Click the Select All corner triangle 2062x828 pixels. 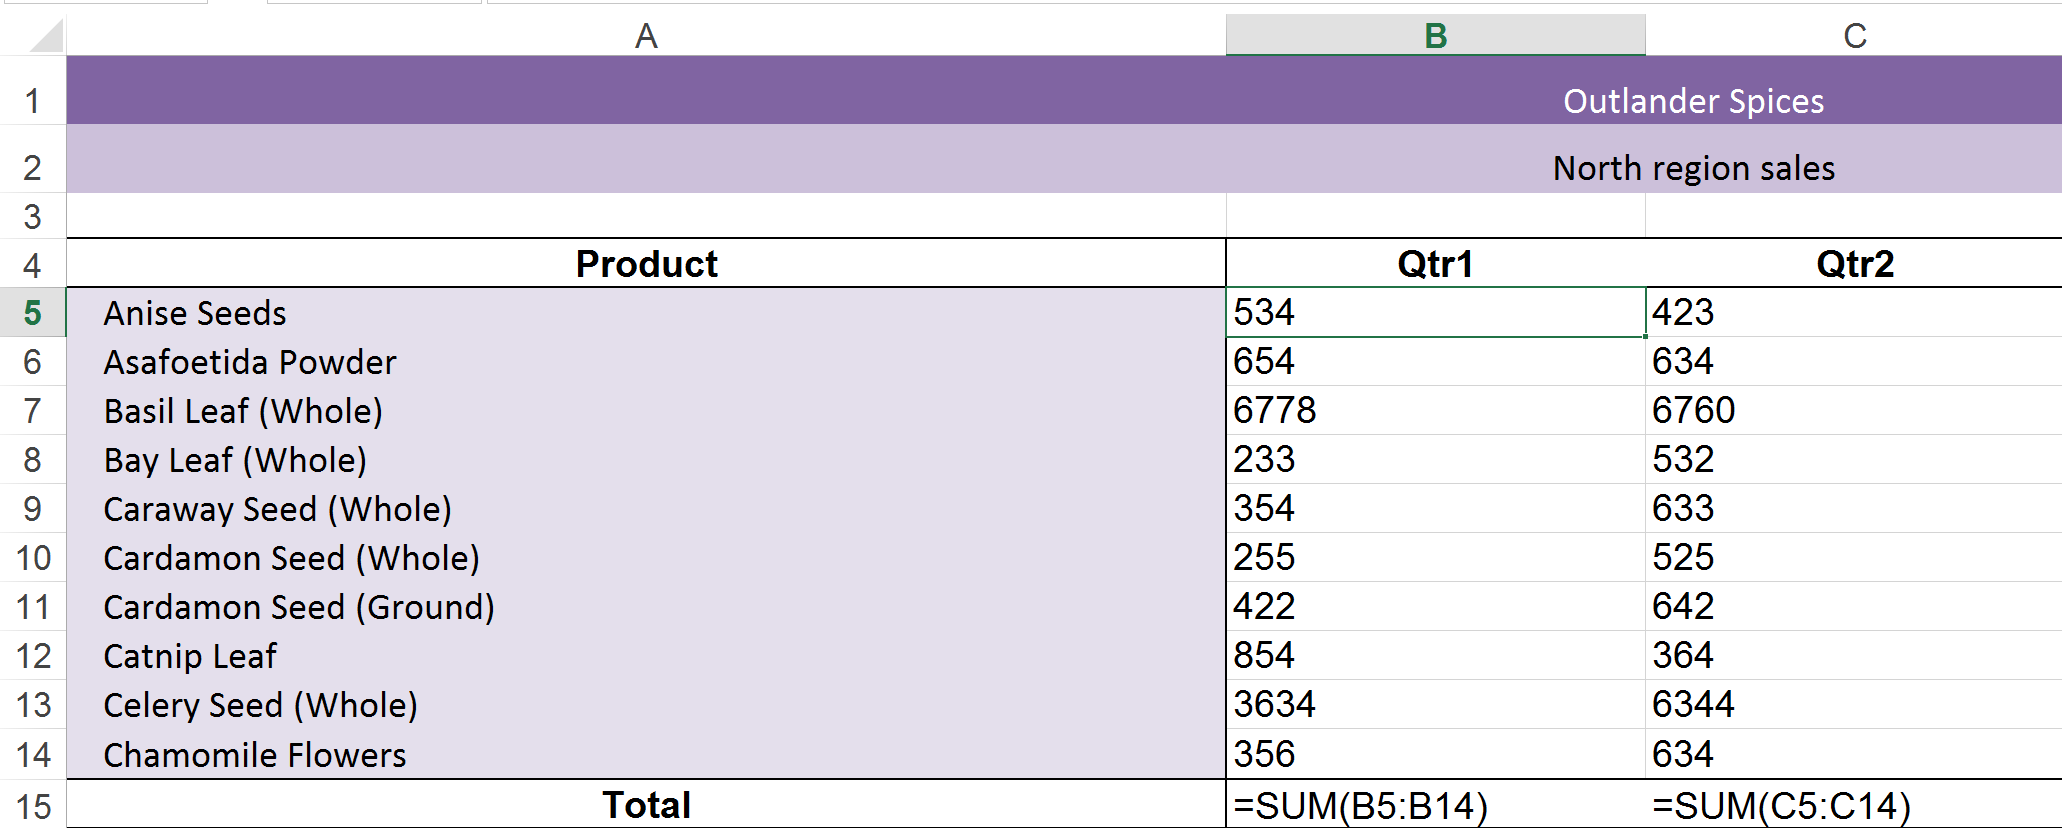(46, 36)
